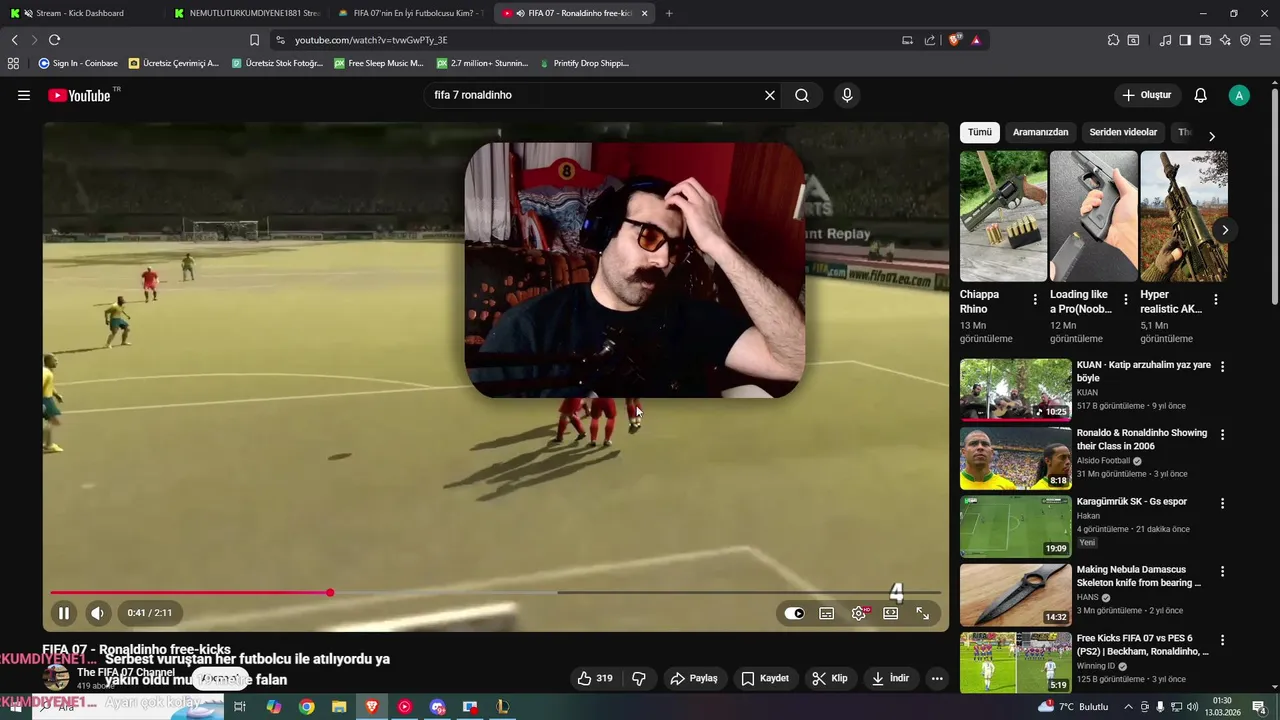This screenshot has height=720, width=1280.
Task: Toggle the autoplay switch in player
Action: (794, 613)
